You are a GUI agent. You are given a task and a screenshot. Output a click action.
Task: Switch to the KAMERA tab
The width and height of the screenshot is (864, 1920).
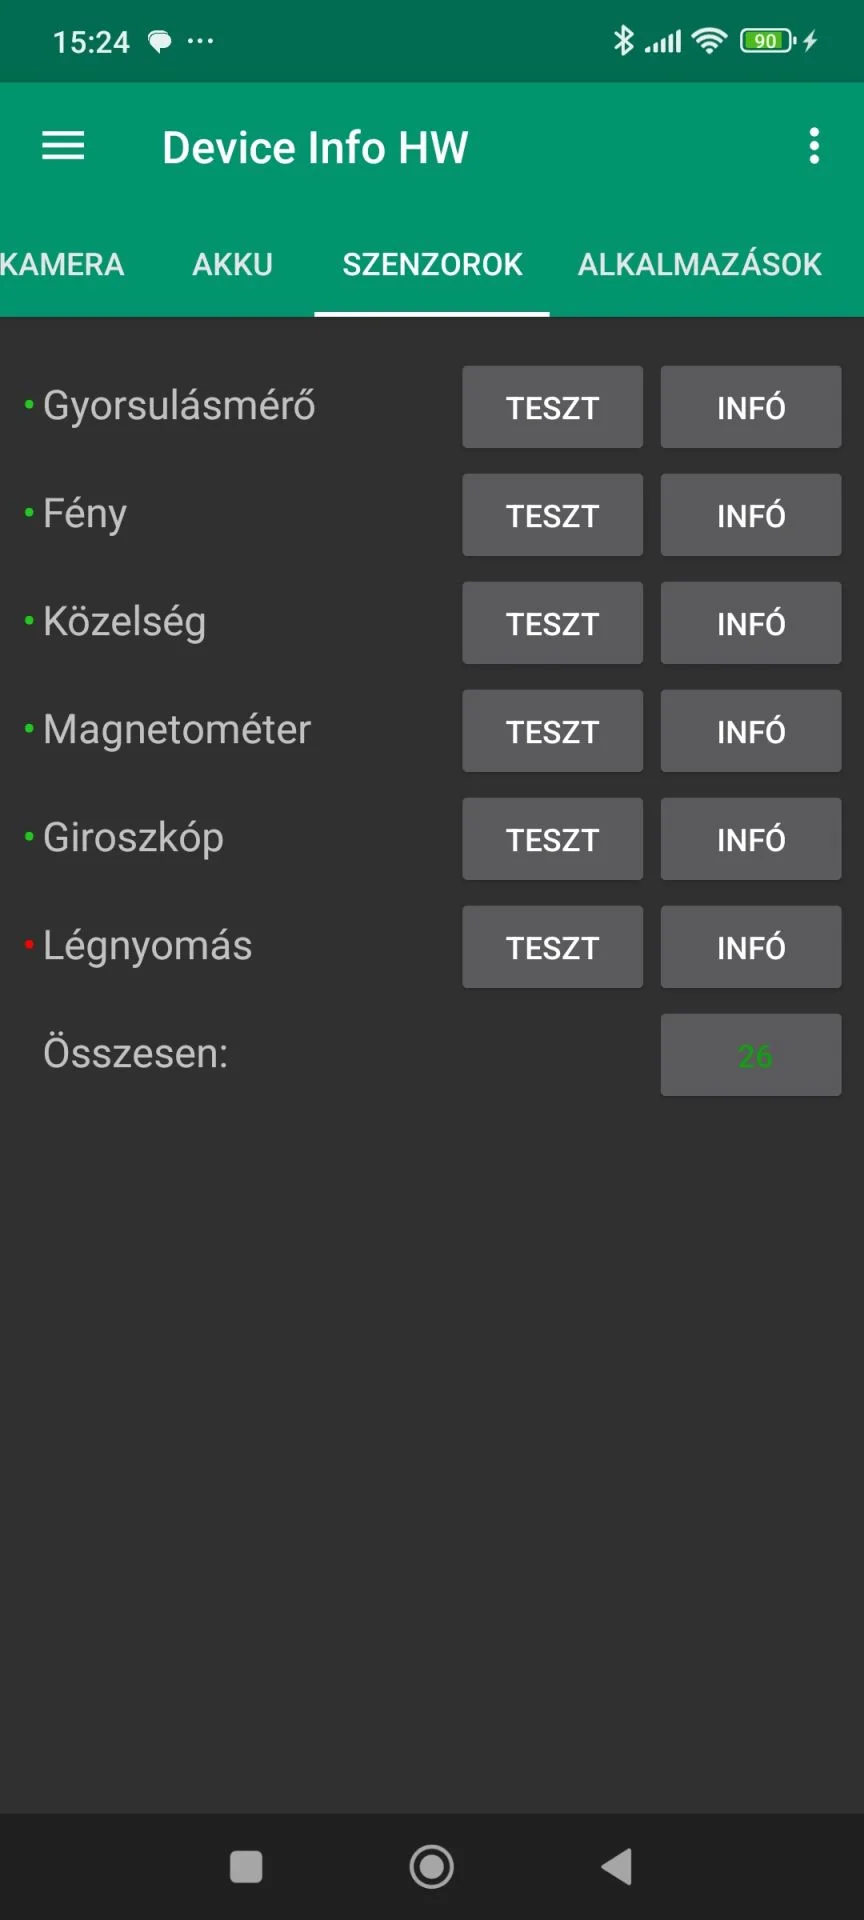pos(62,265)
